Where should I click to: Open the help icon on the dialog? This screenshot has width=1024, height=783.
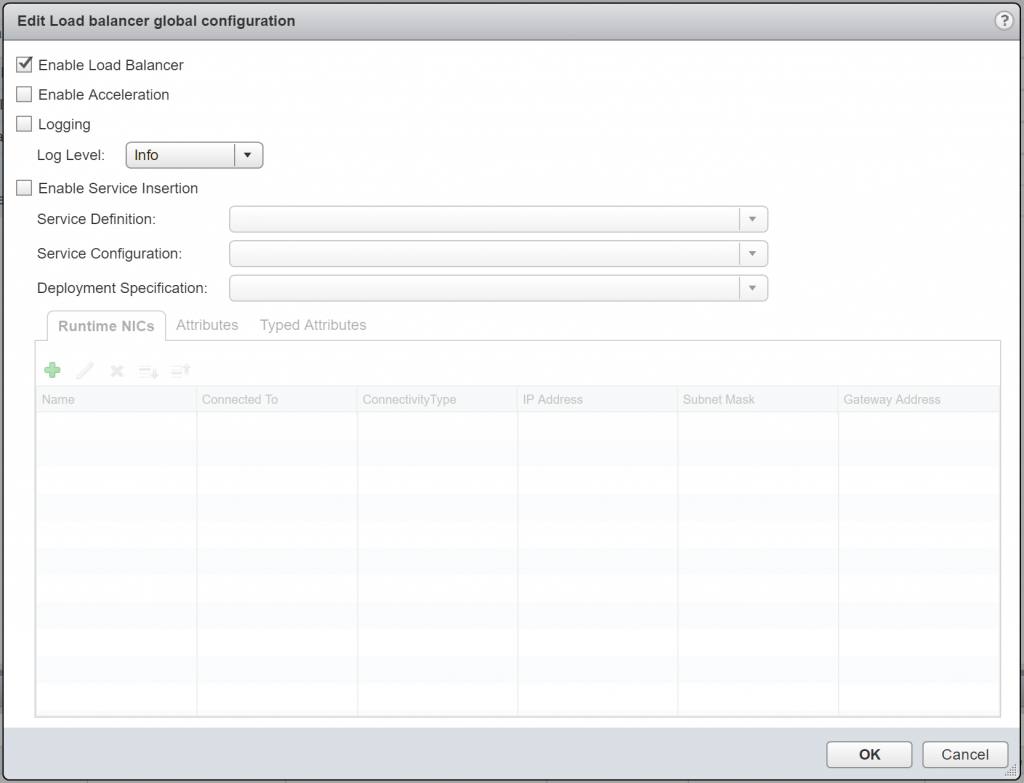click(1004, 20)
